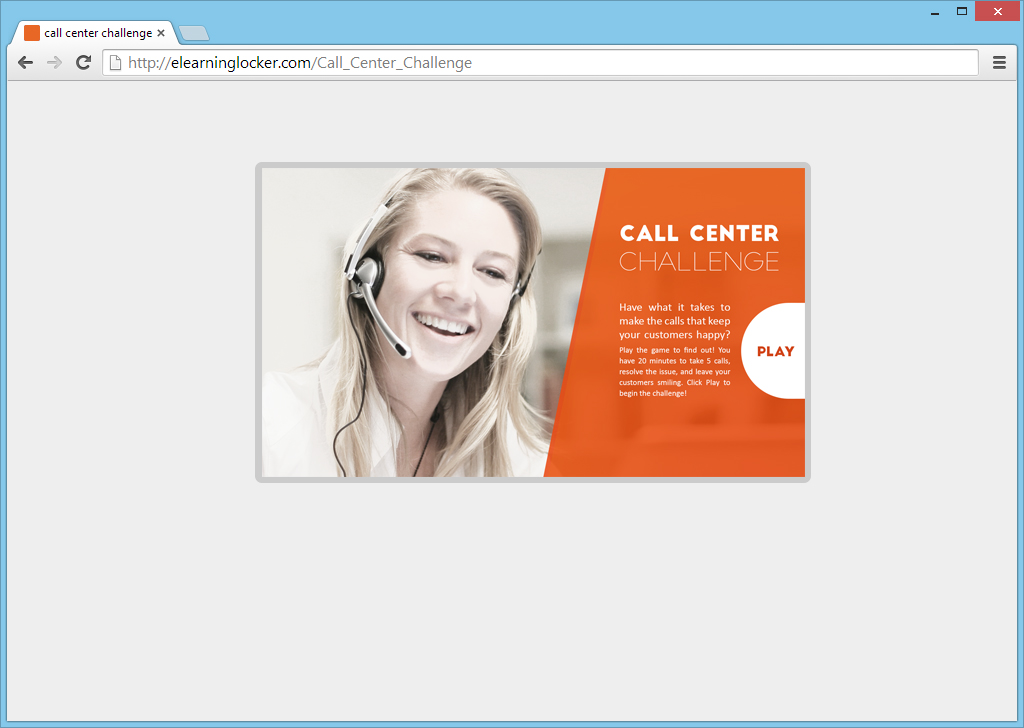Close the call center challenge tab
1024x728 pixels.
(x=161, y=33)
